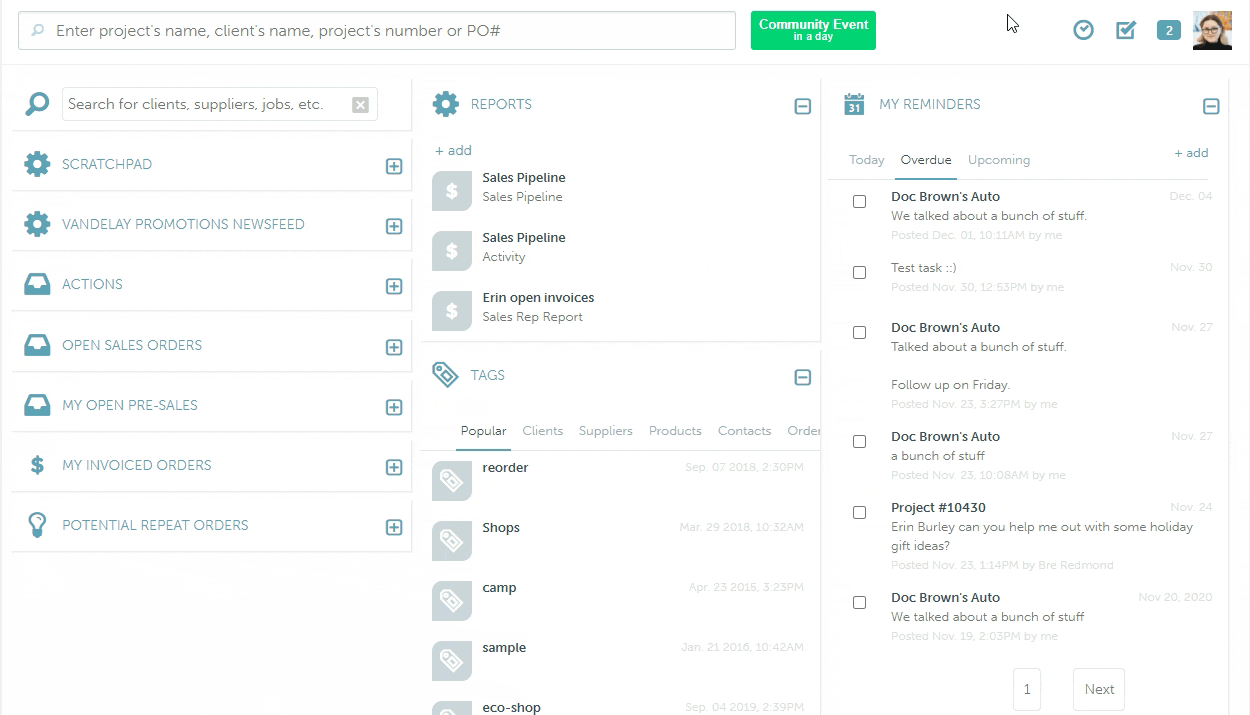Image resolution: width=1250 pixels, height=715 pixels.
Task: Collapse the Reports panel
Action: click(x=802, y=105)
